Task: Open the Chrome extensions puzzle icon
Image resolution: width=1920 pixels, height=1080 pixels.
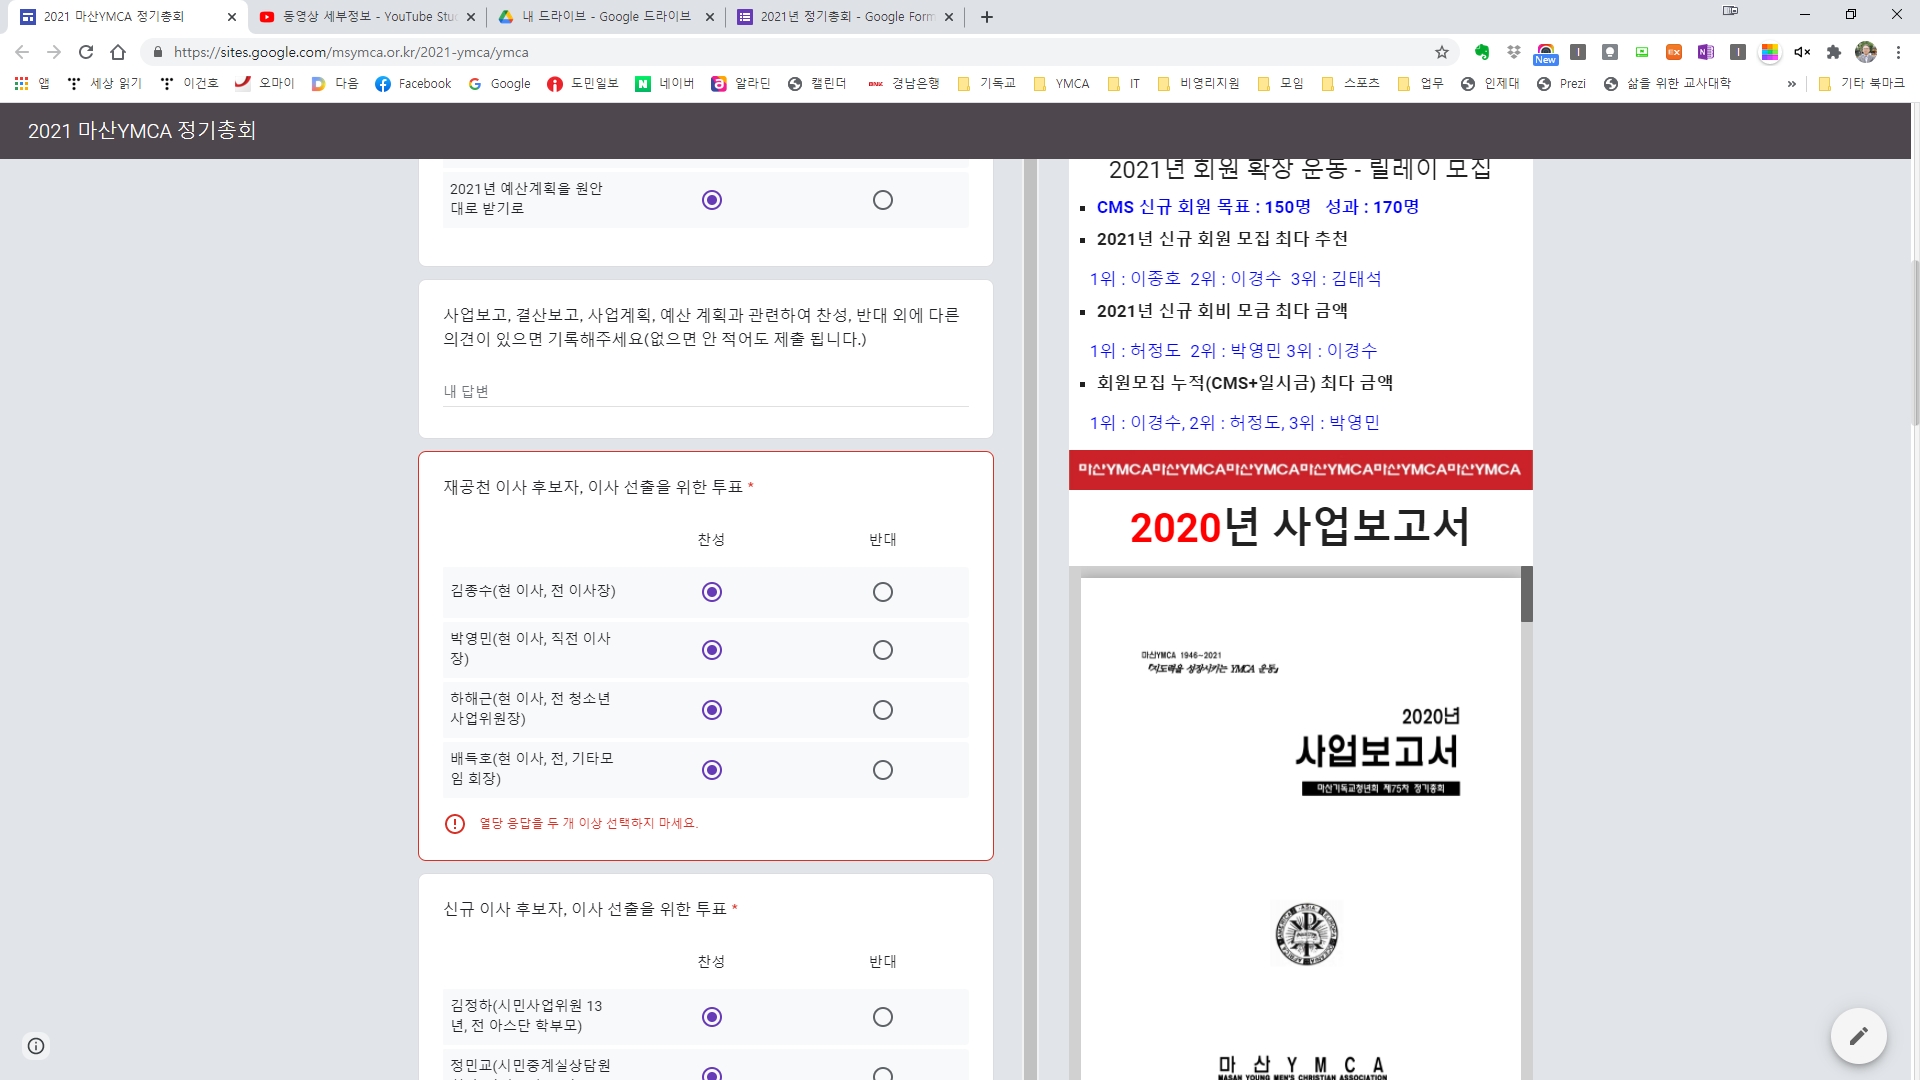Action: (1833, 52)
